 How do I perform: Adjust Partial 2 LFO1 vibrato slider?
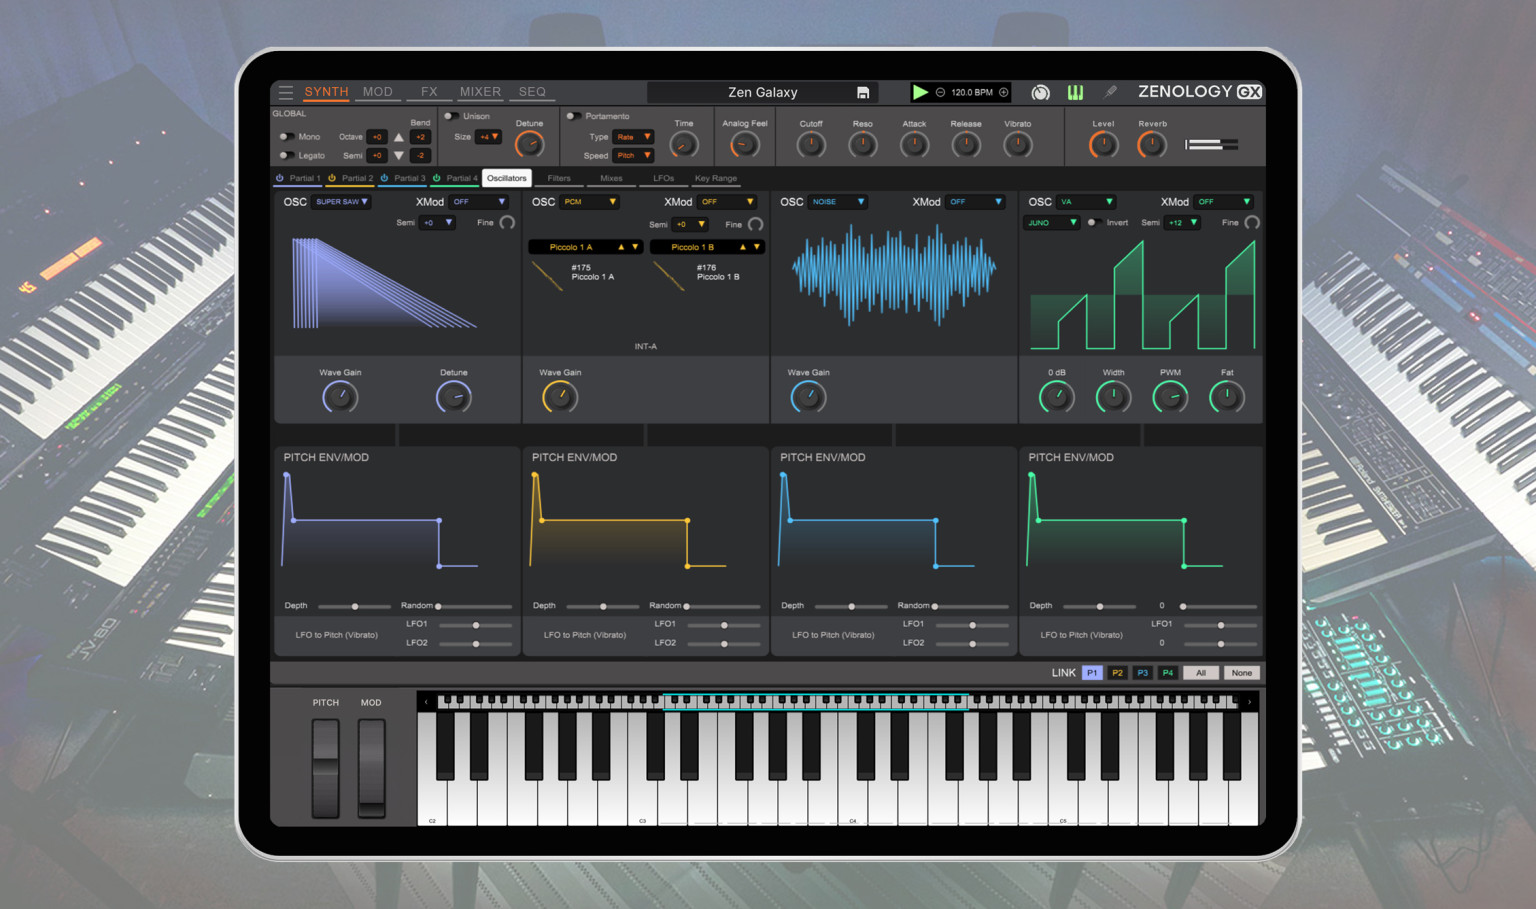click(x=724, y=625)
